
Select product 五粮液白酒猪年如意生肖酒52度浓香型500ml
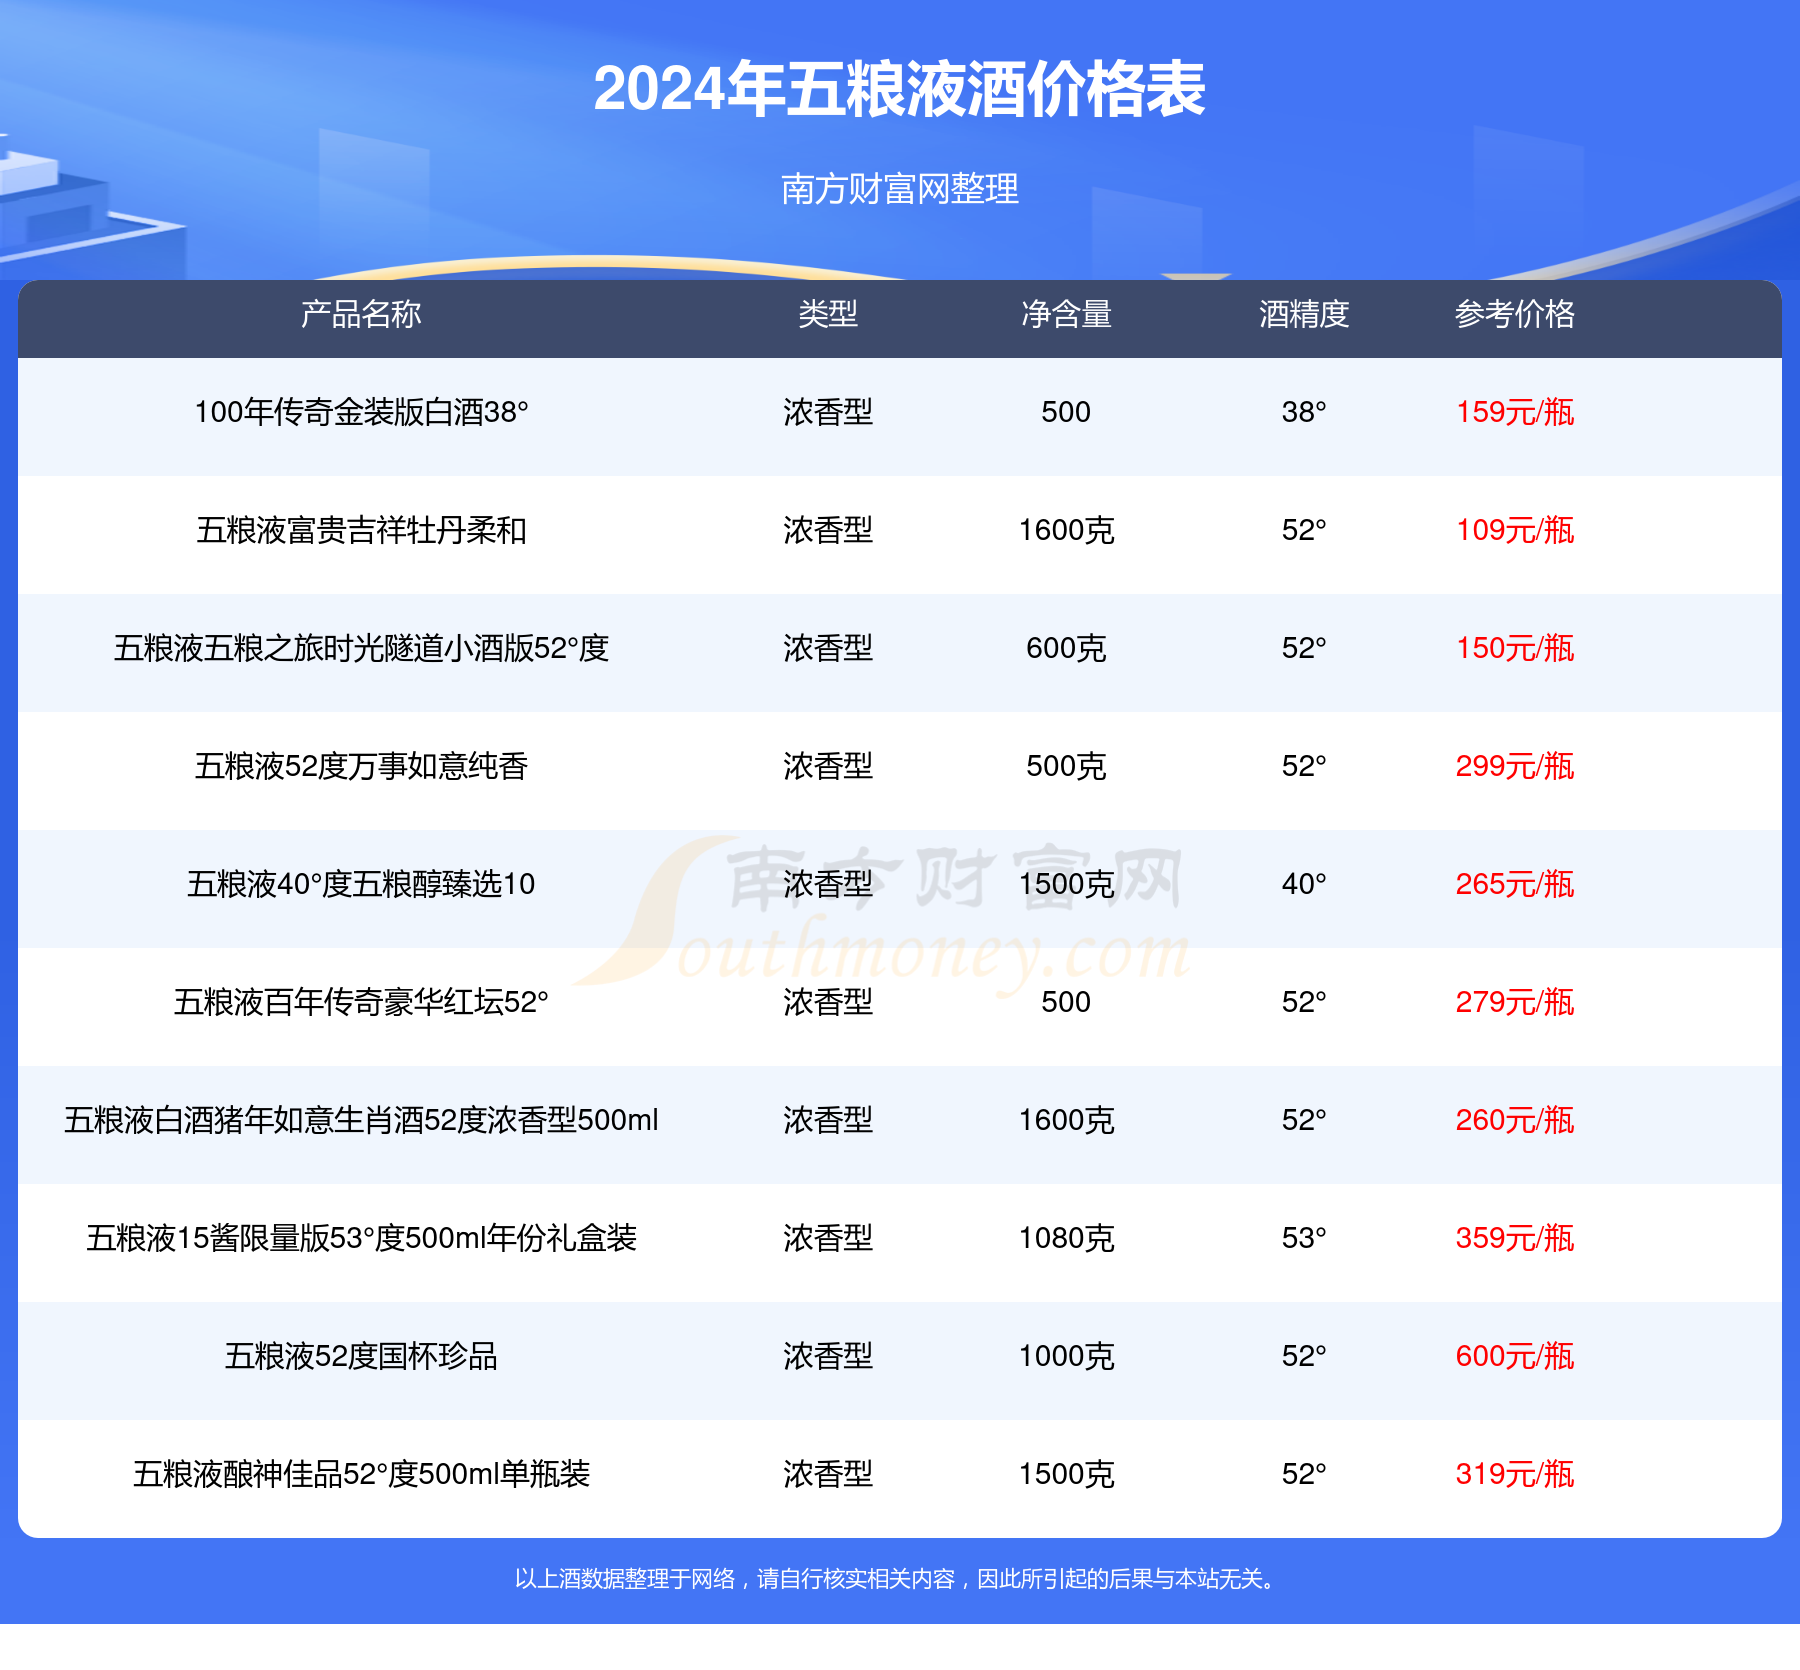point(361,1120)
